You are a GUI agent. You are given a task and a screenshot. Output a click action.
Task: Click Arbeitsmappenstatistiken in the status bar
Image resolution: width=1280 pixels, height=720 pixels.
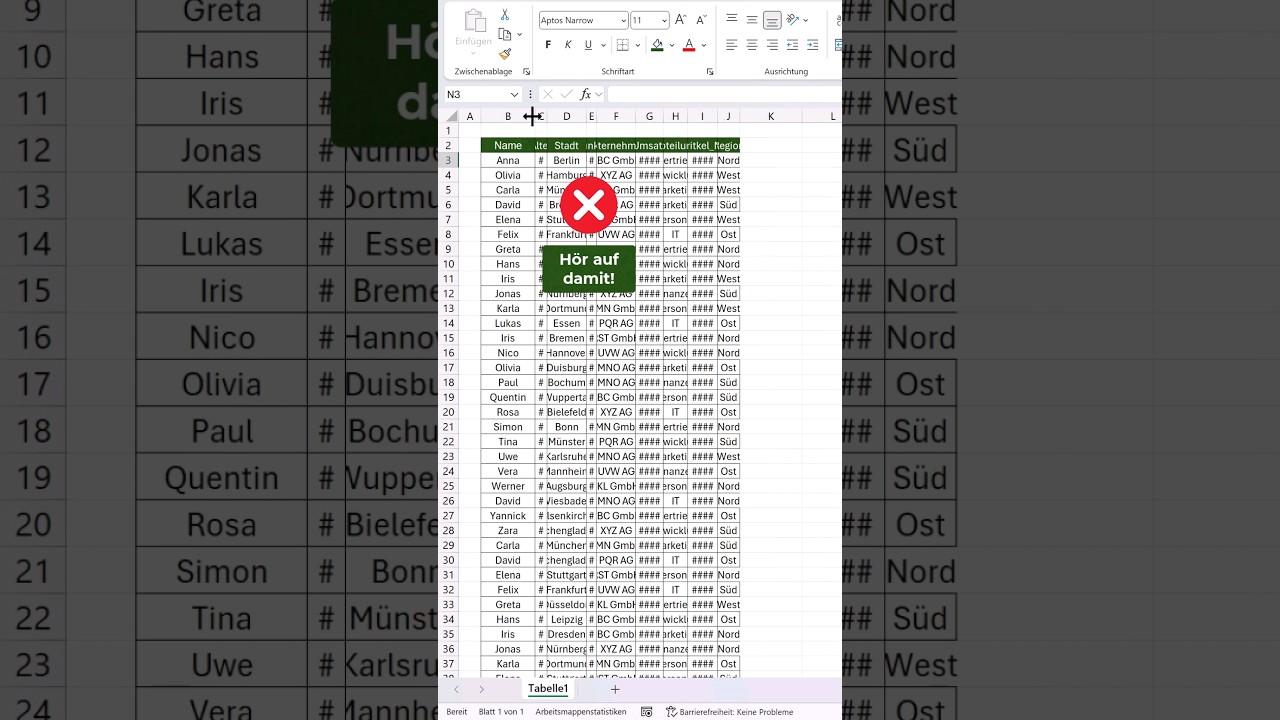pyautogui.click(x=581, y=712)
